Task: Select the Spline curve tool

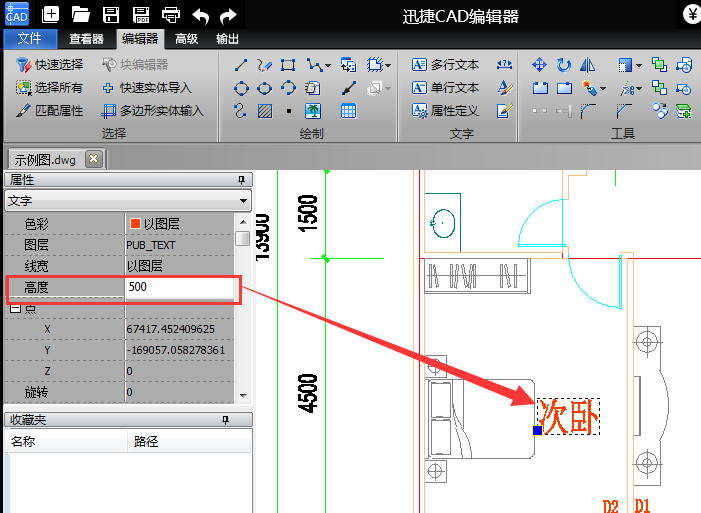Action: [x=241, y=110]
